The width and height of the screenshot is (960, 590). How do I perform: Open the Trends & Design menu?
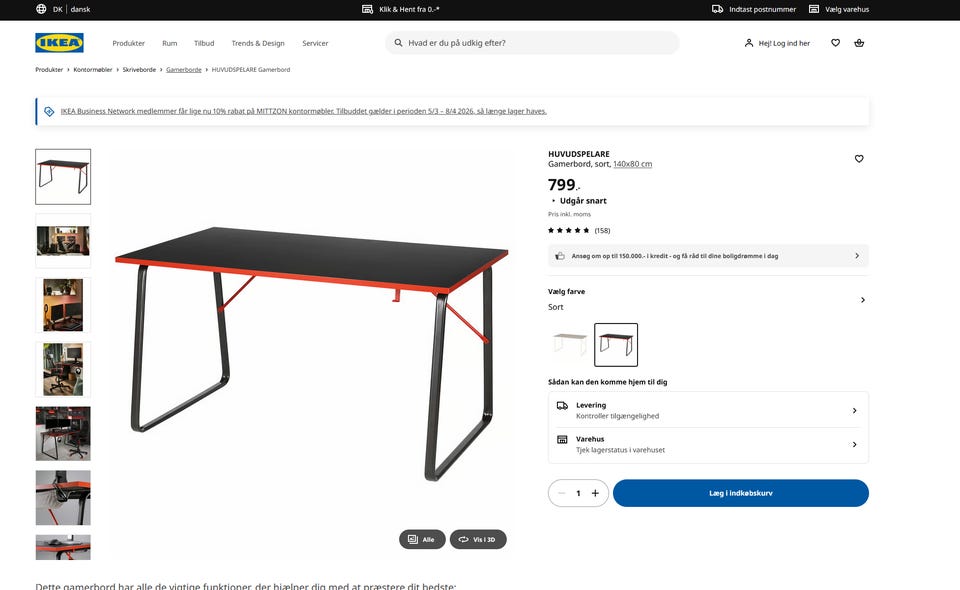[258, 43]
